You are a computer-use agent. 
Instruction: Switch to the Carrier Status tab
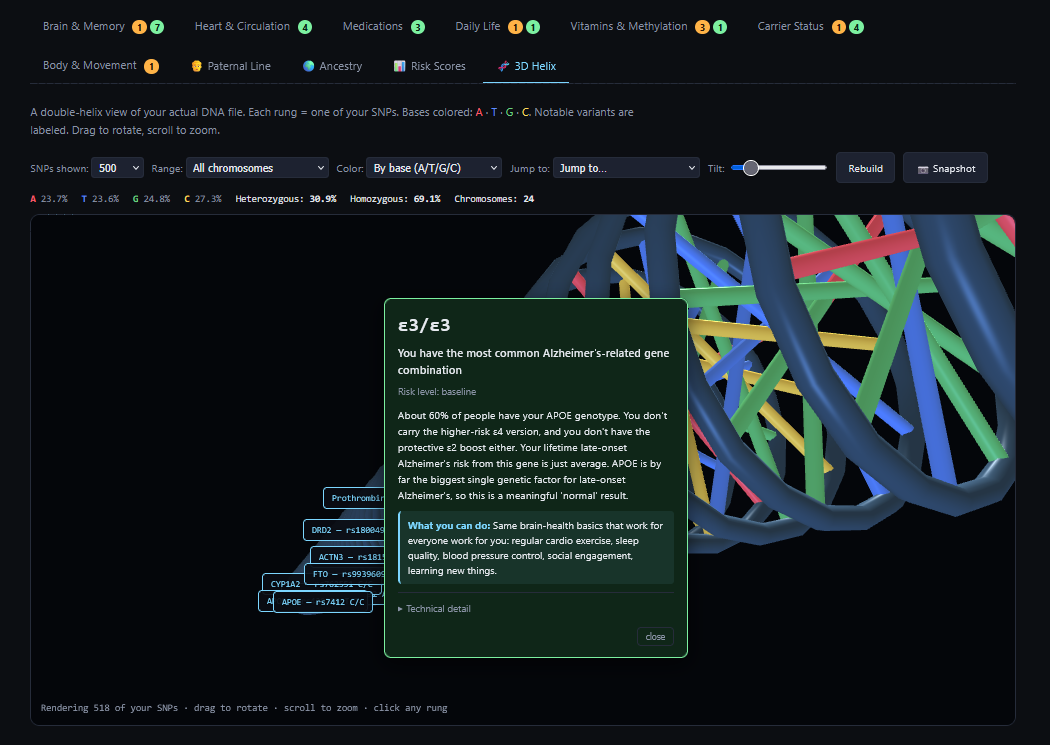point(810,27)
